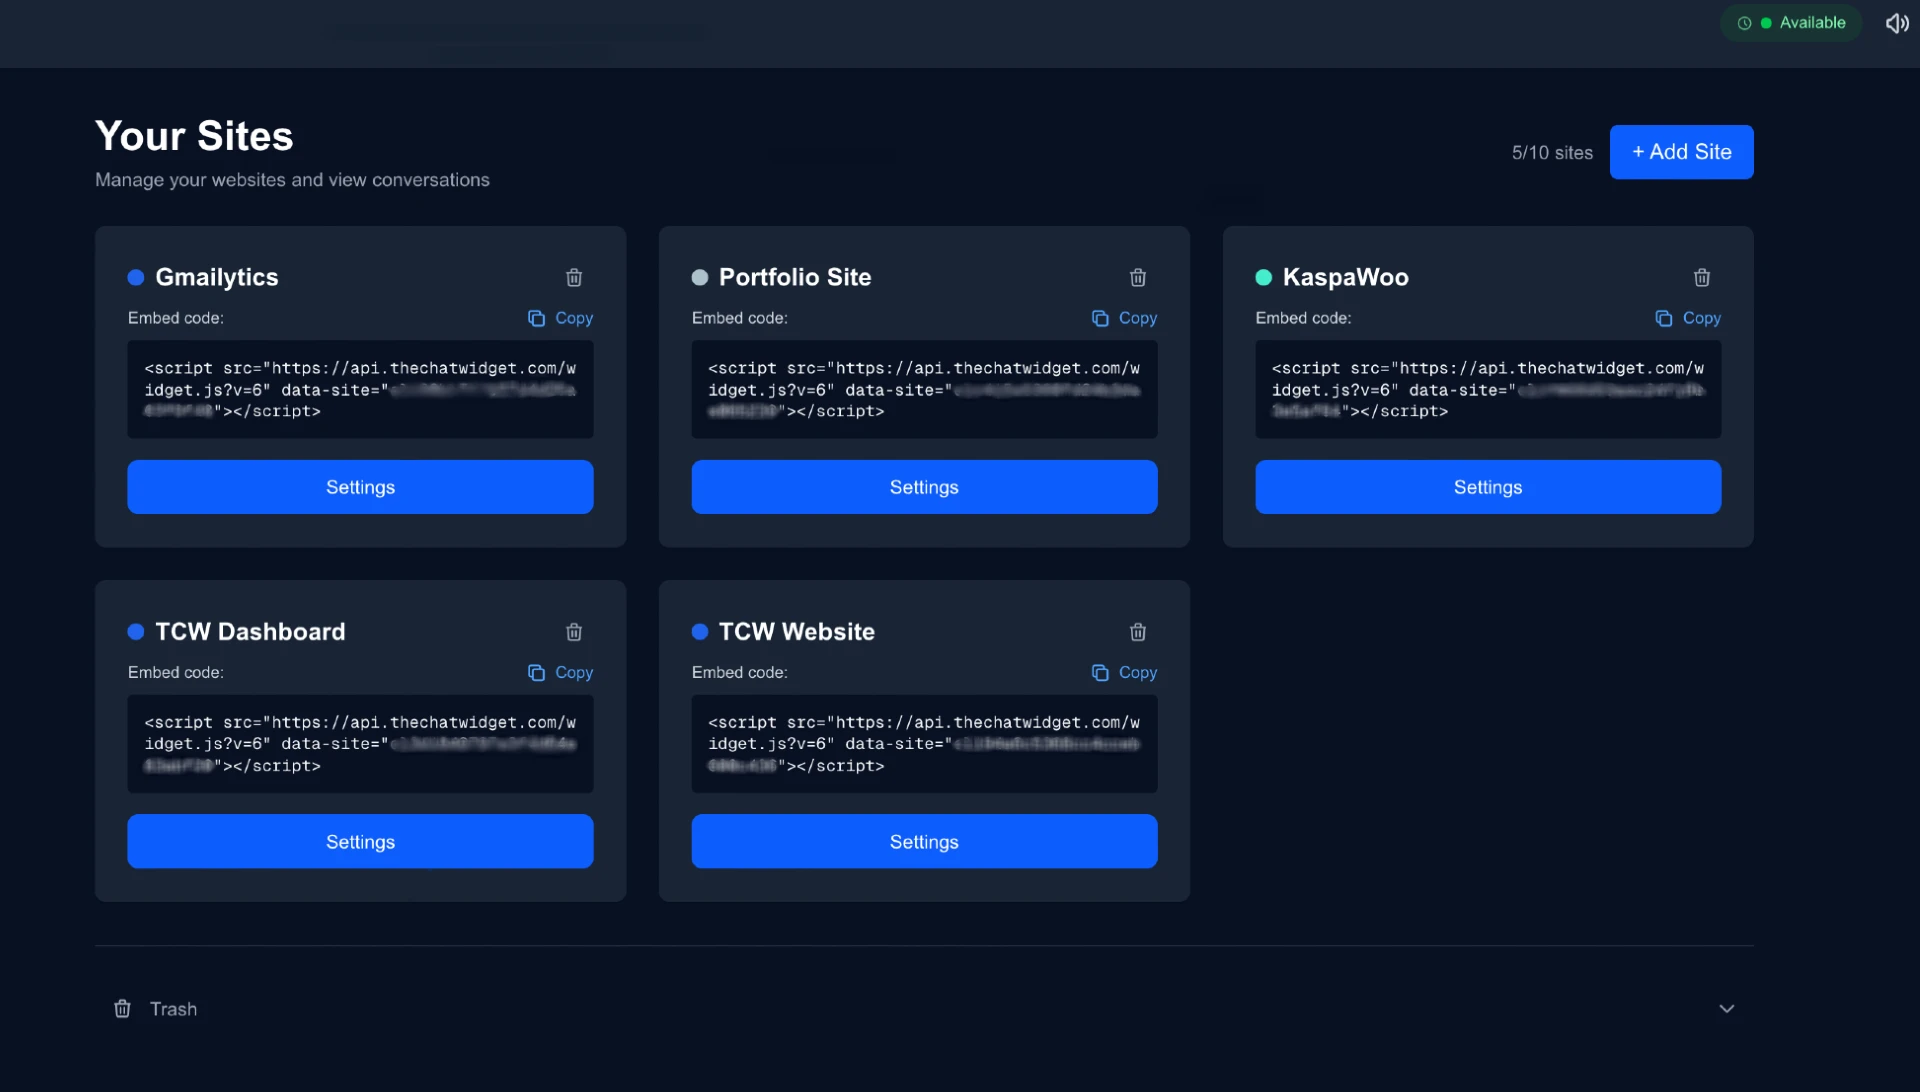Delete the KaspaWoo site
1920x1092 pixels.
pos(1702,277)
